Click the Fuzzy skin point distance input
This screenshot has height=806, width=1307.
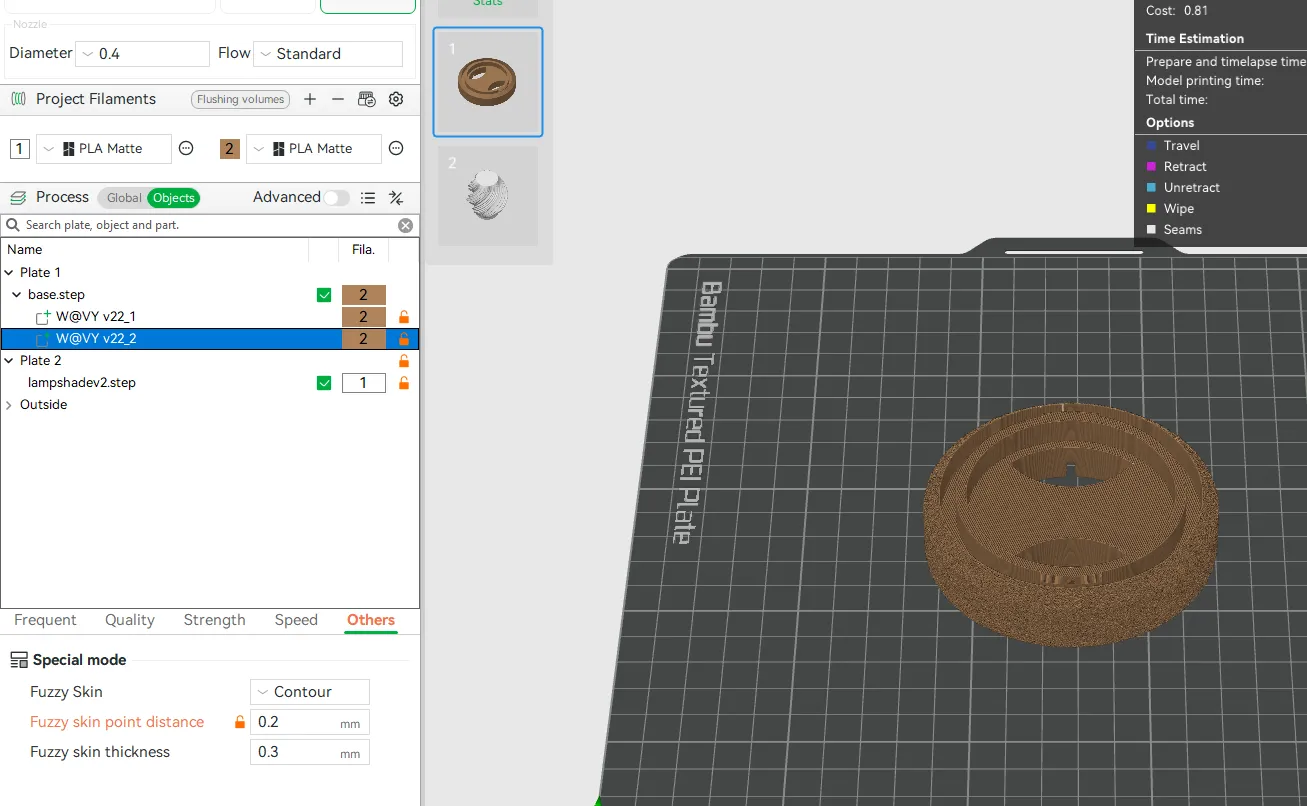pyautogui.click(x=310, y=722)
